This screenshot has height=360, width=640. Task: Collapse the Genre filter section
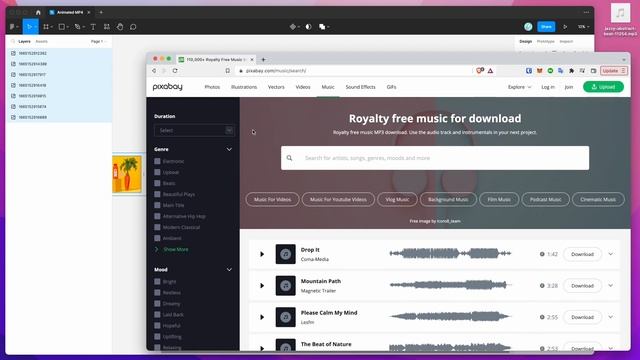click(x=229, y=149)
